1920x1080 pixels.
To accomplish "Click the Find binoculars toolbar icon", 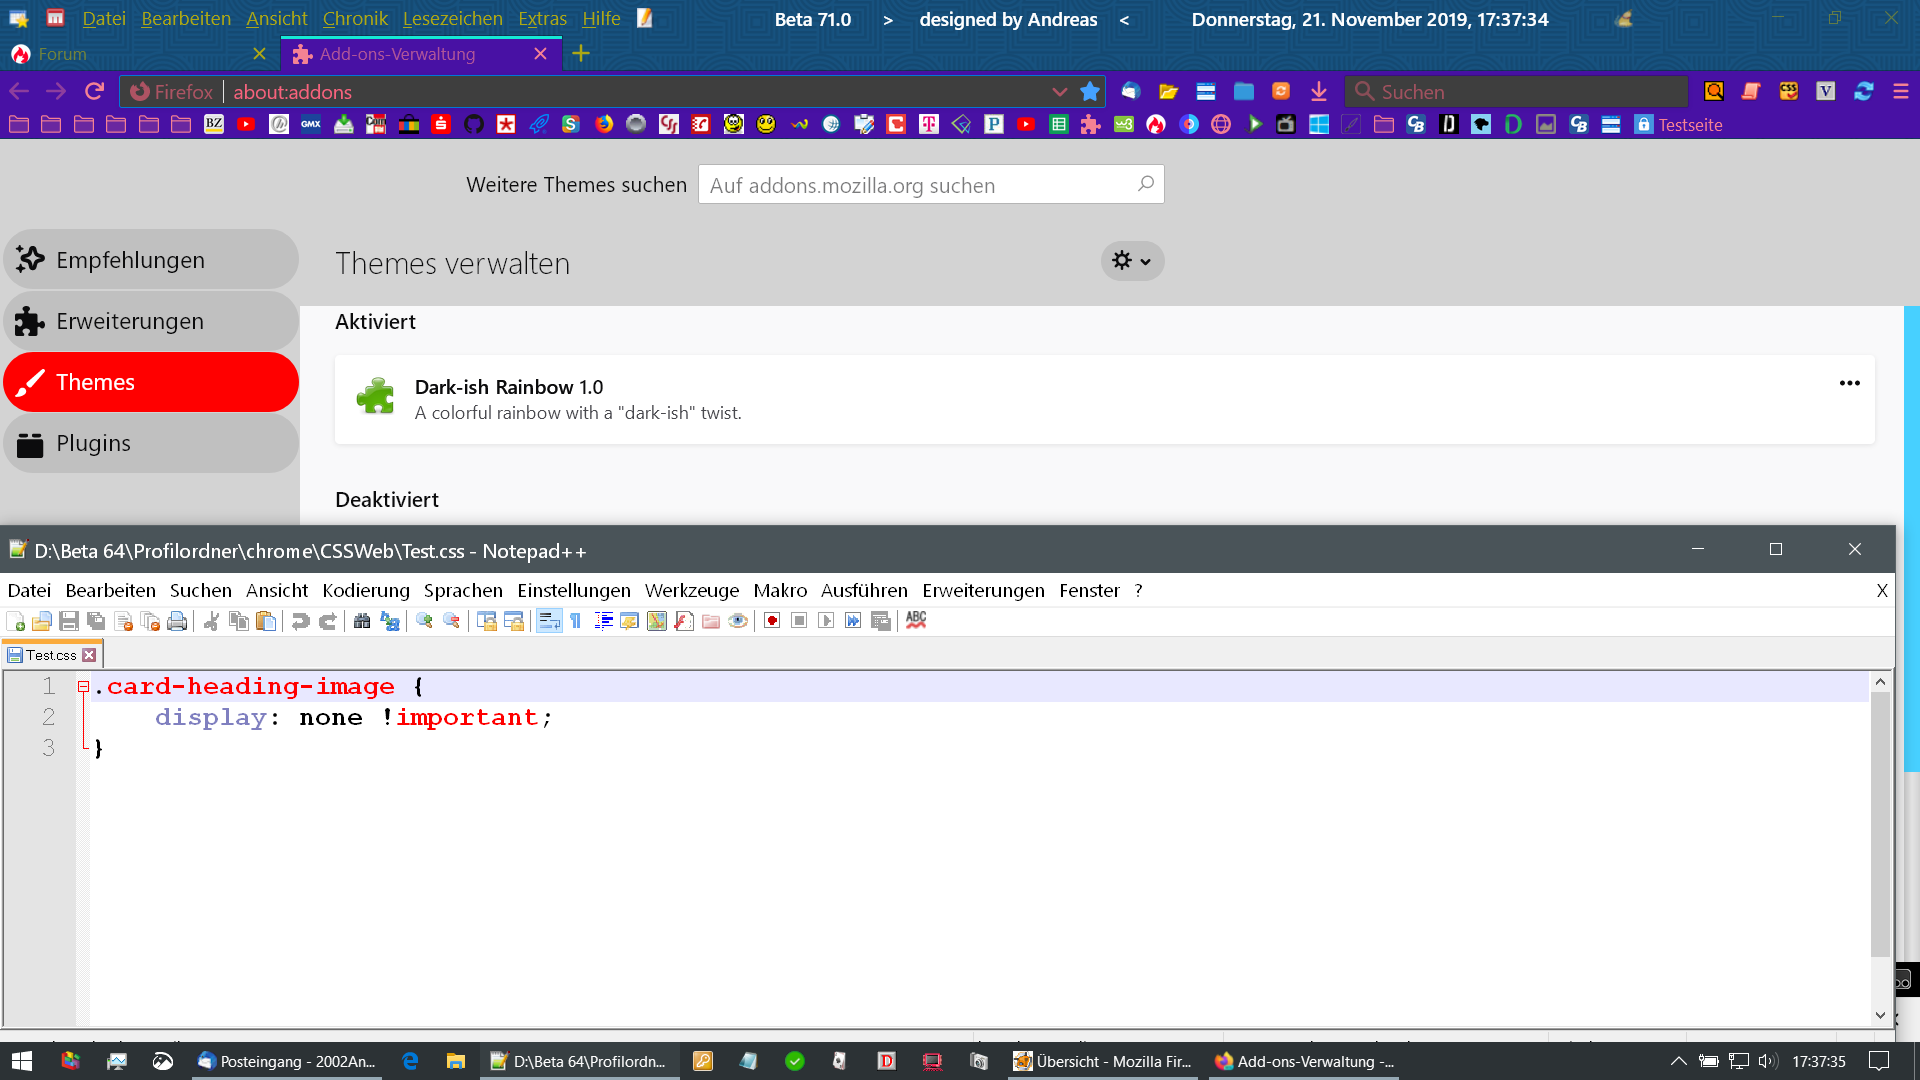I will coord(362,621).
